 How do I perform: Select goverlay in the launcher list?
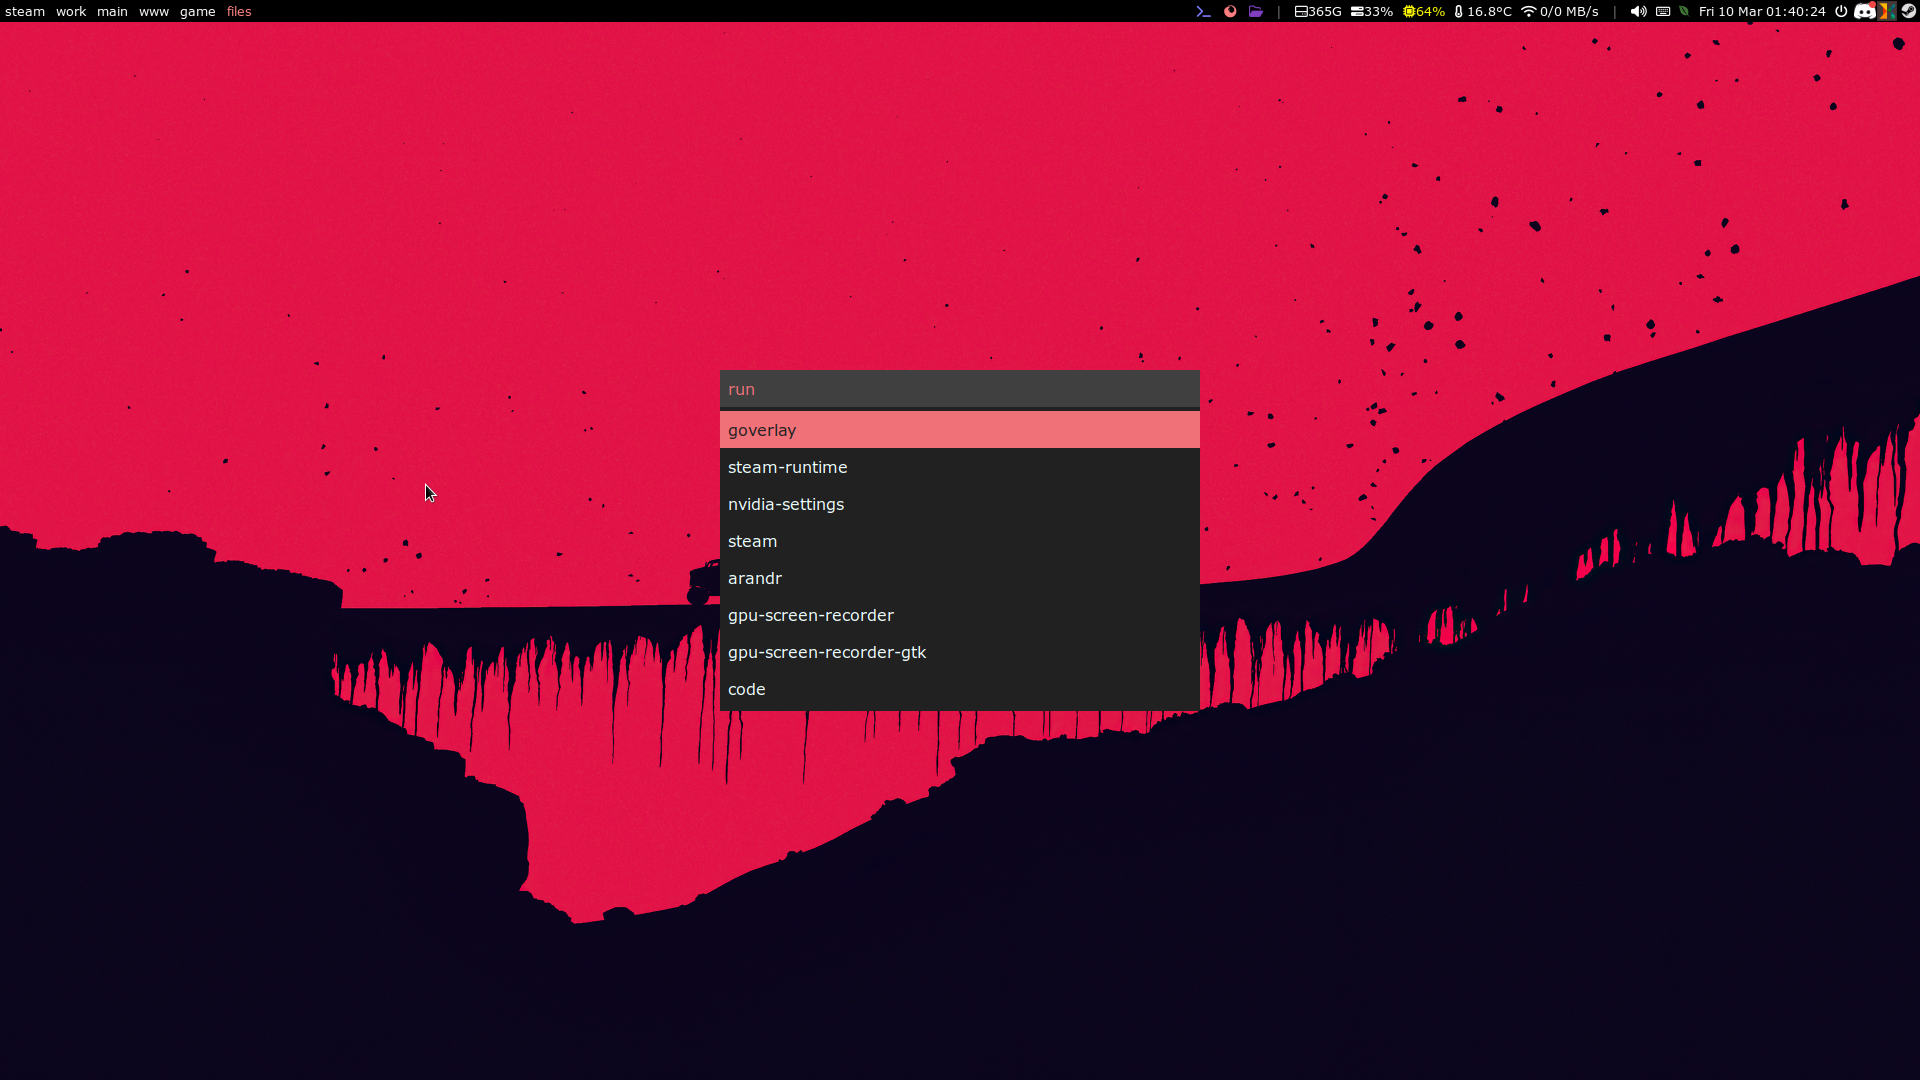point(960,430)
